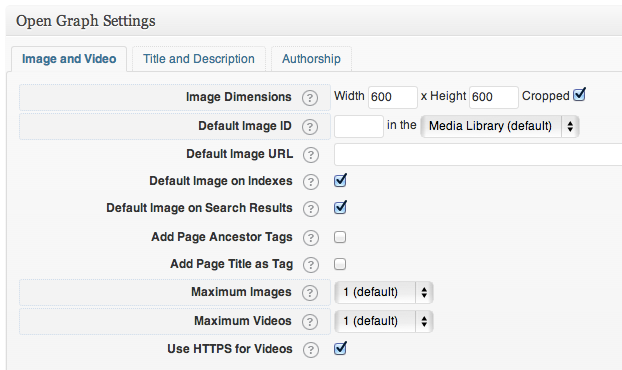Open help icon for Add Page Title as Tag
This screenshot has height=370, width=622.
(x=311, y=265)
